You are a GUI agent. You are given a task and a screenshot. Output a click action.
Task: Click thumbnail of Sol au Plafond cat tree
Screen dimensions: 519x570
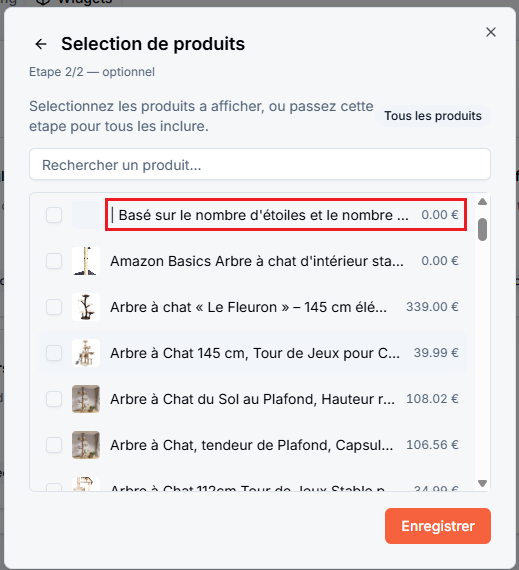coord(86,399)
